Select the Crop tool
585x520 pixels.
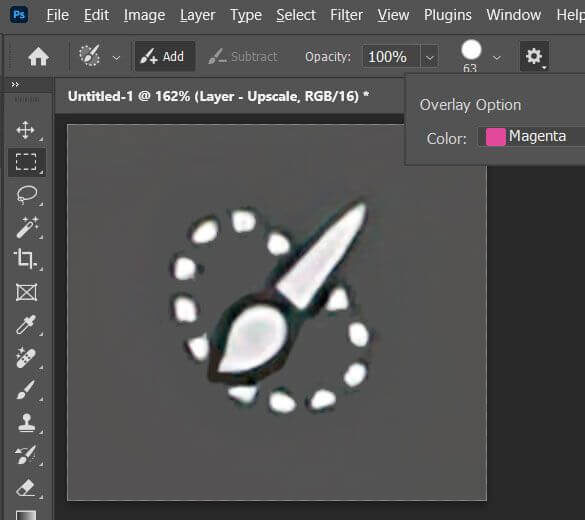[x=26, y=259]
